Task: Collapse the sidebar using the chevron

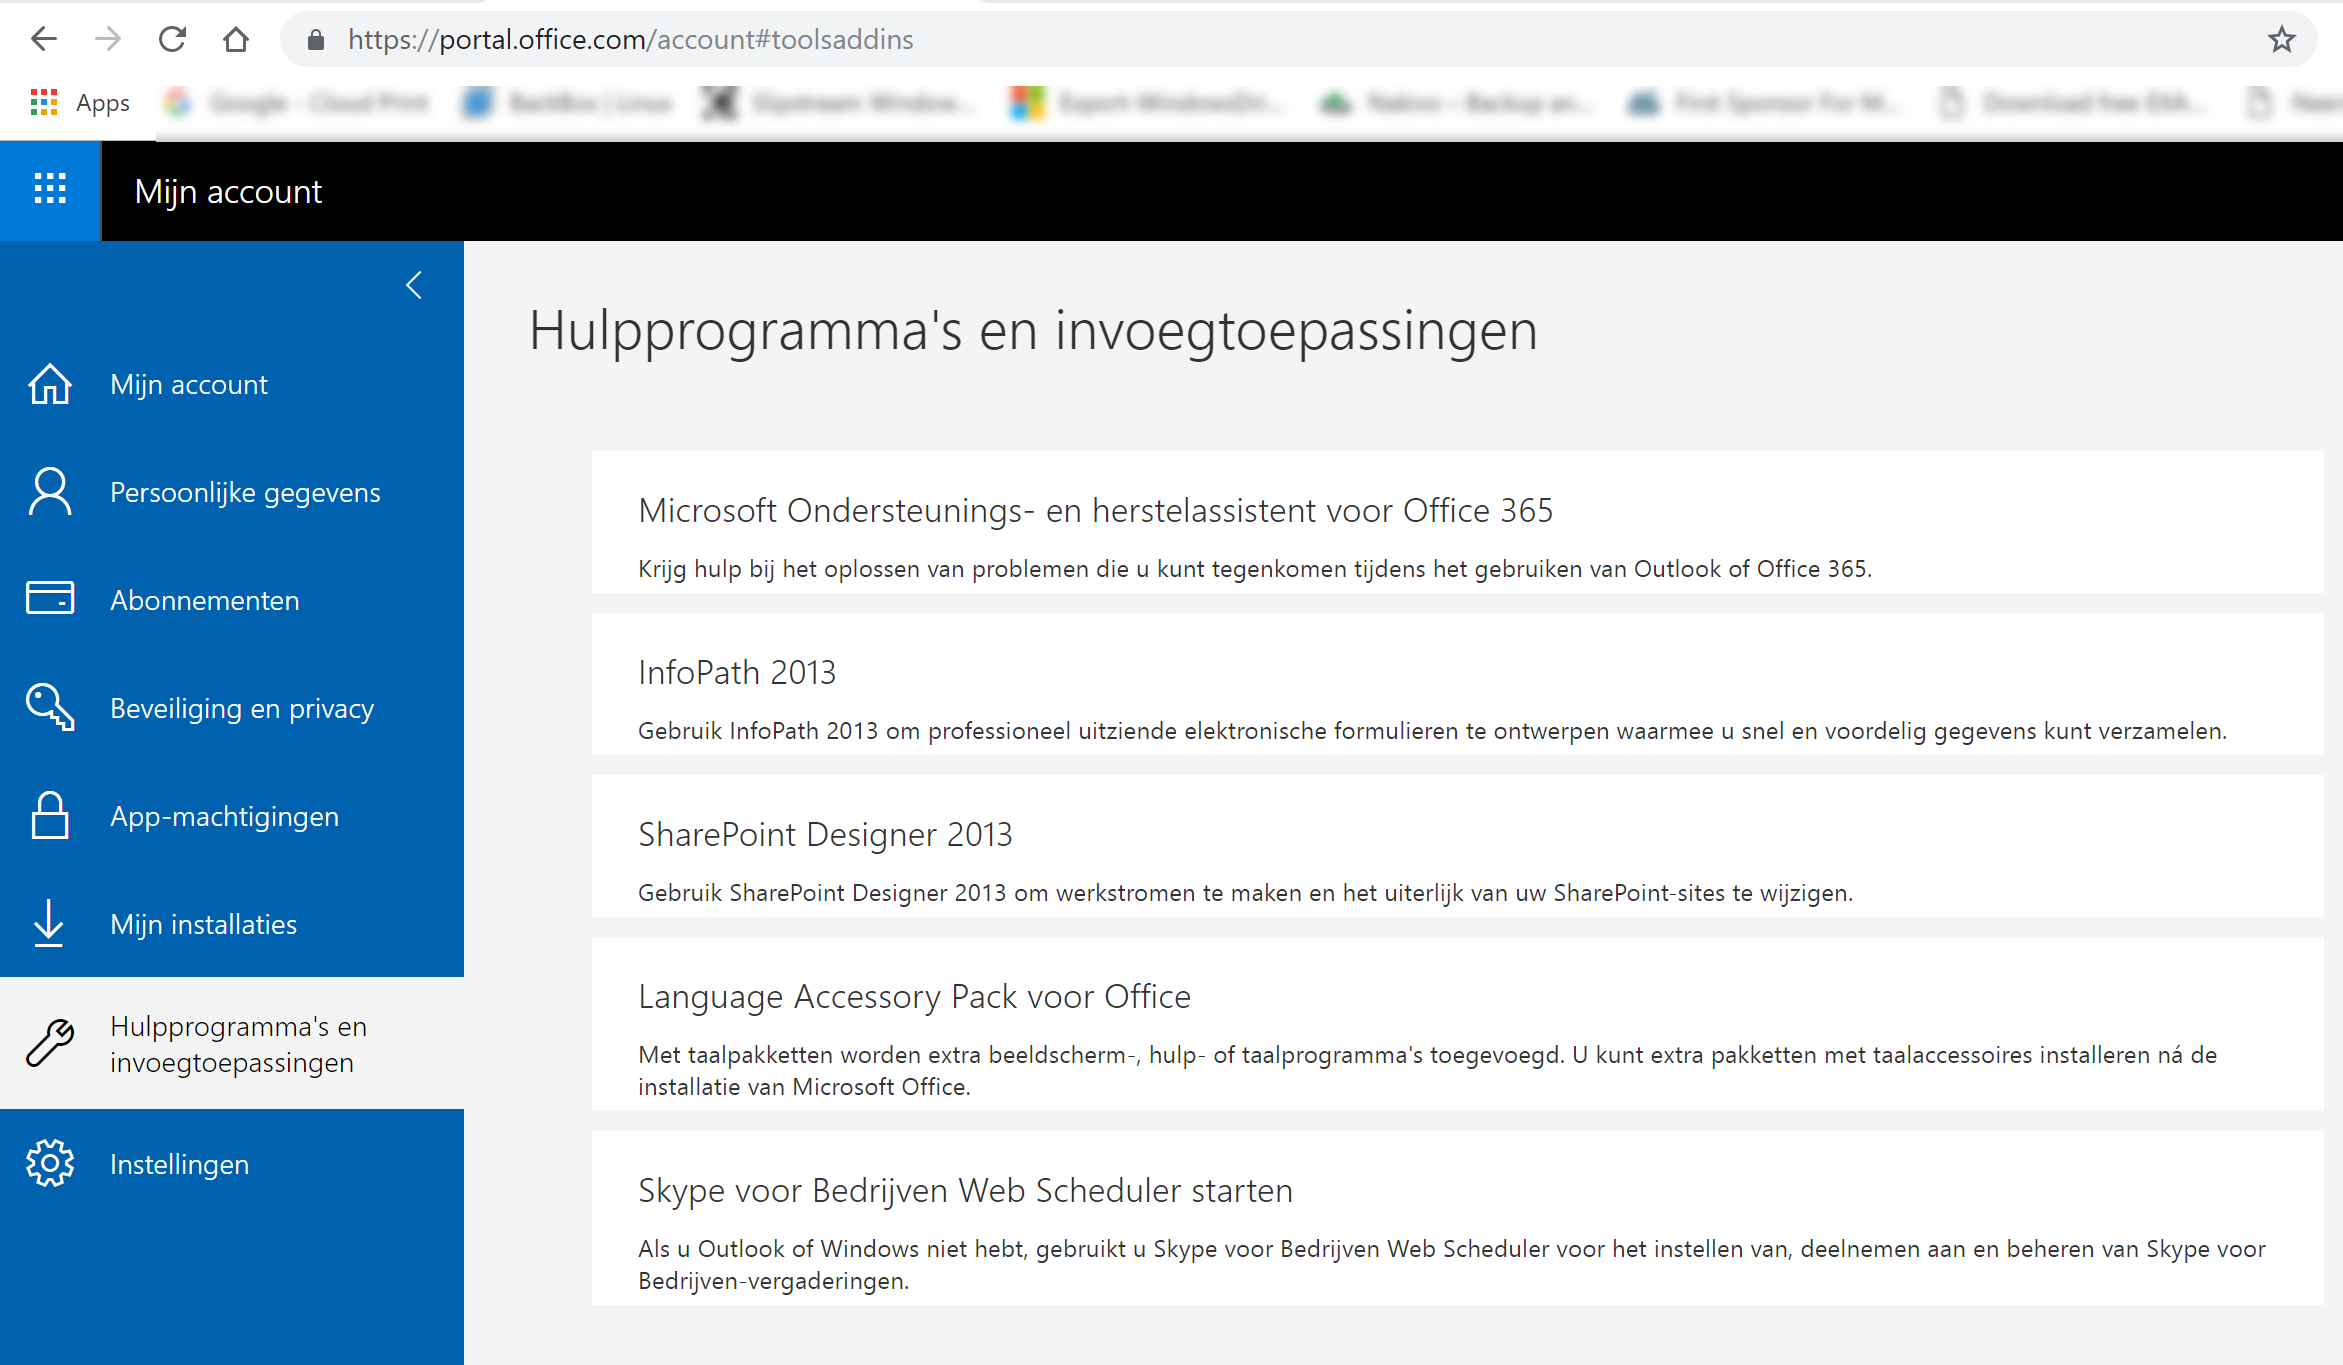Action: coord(413,285)
